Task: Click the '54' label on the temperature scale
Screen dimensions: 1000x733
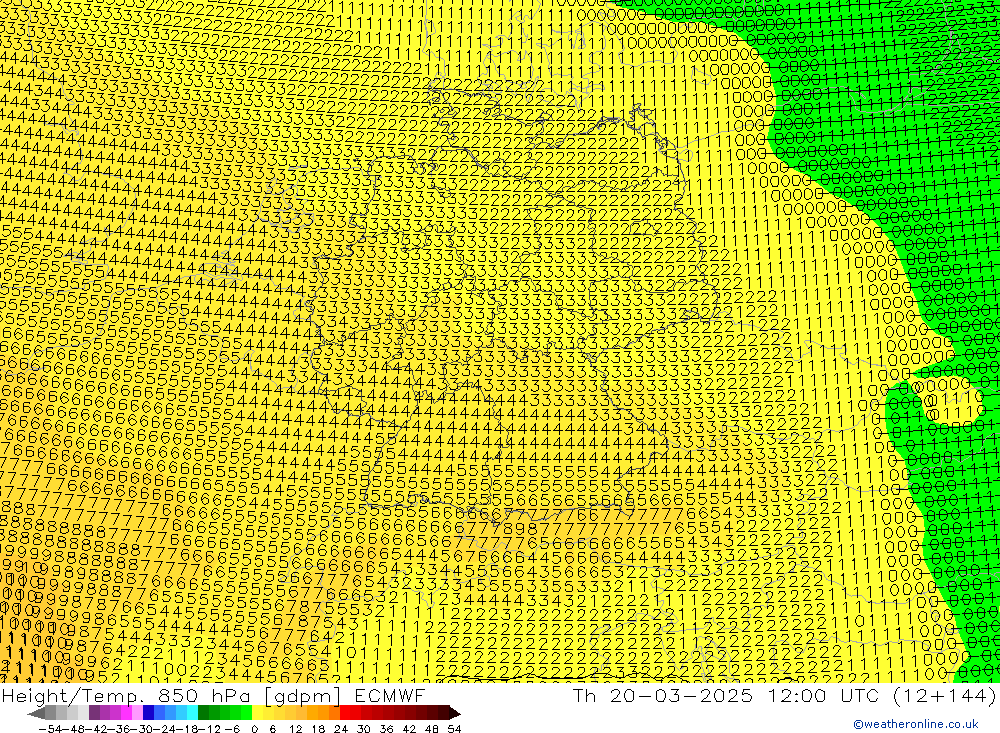Action: point(454,729)
